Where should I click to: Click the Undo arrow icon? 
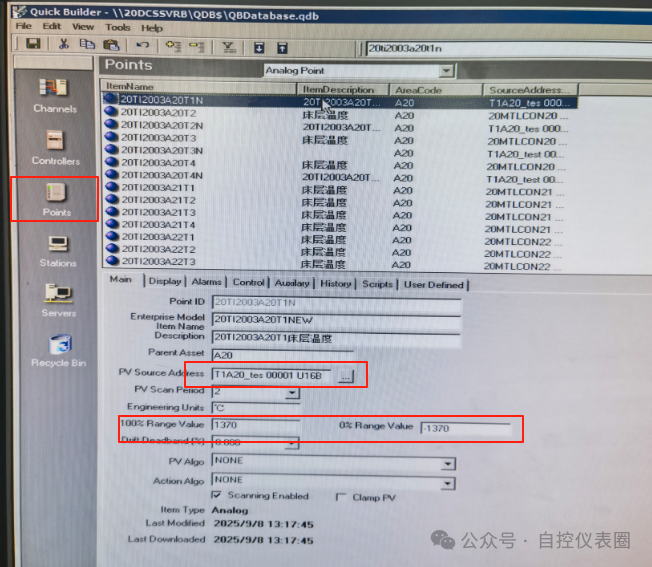pyautogui.click(x=143, y=44)
